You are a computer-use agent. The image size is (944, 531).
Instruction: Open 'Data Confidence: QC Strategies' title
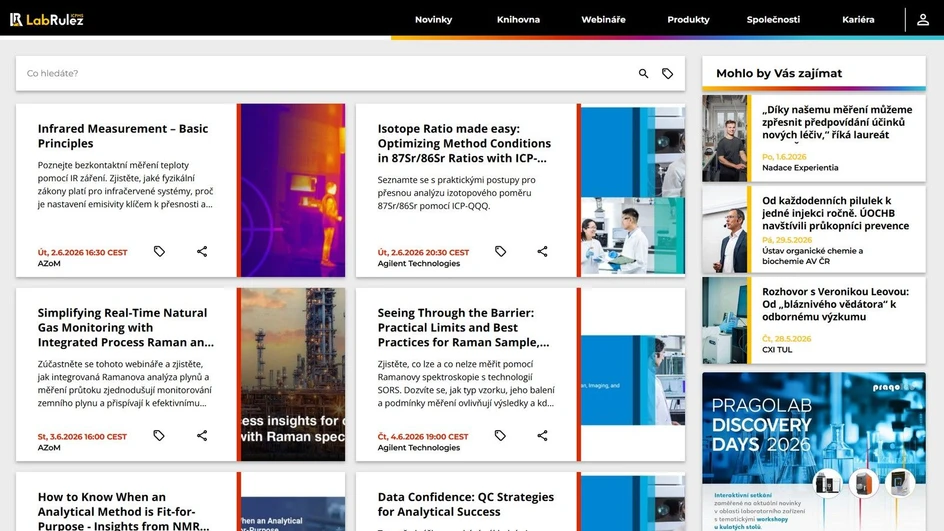coord(465,504)
